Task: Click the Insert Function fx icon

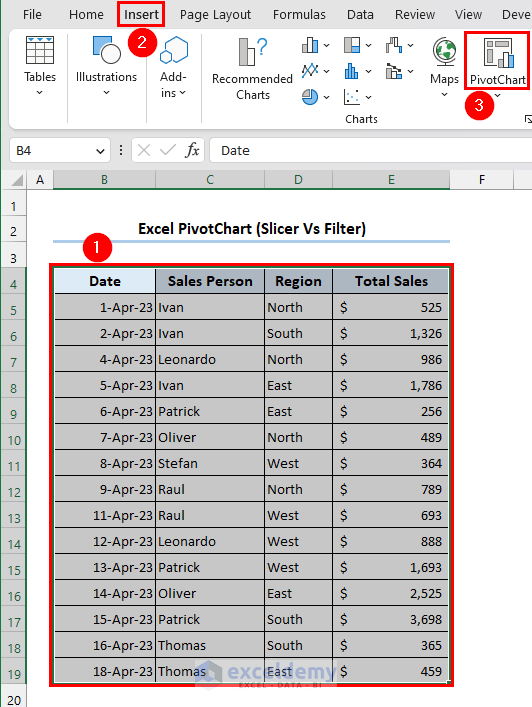Action: coord(192,150)
